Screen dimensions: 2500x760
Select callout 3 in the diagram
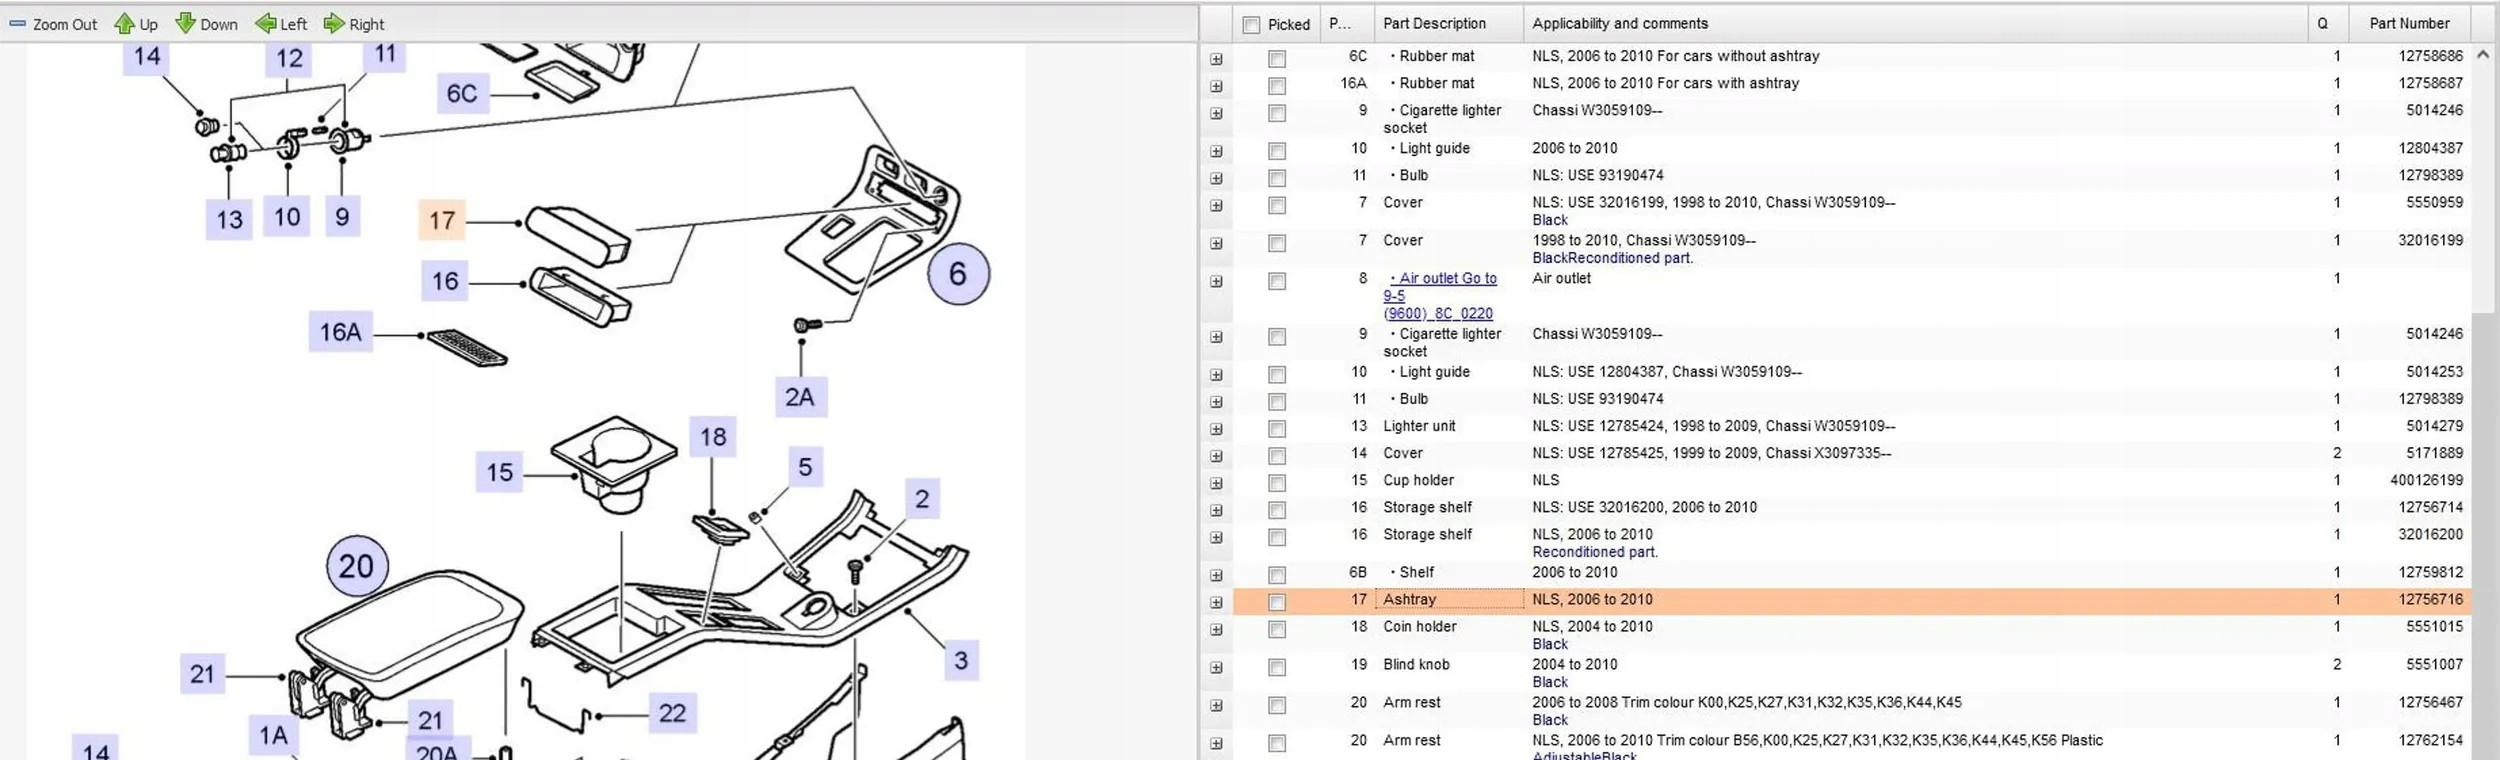(x=961, y=660)
